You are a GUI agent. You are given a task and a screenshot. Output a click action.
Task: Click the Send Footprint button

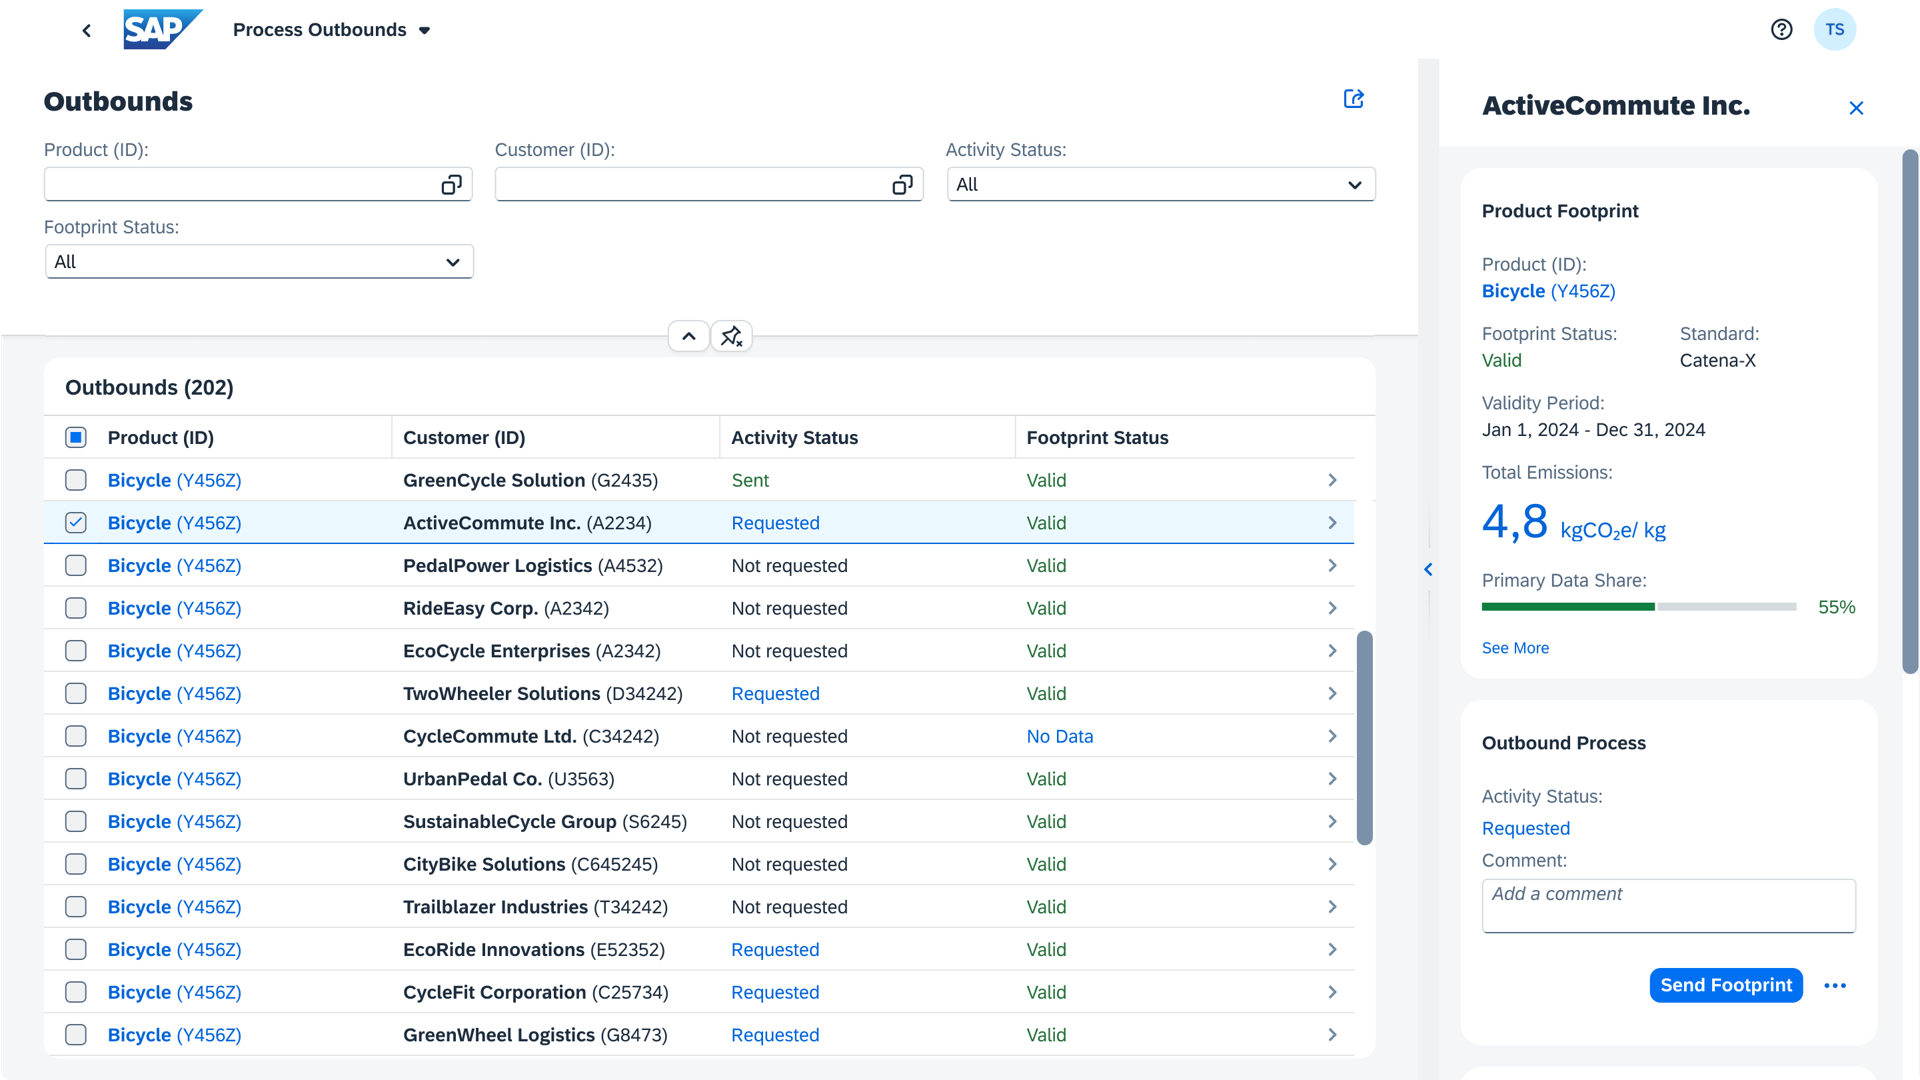[x=1725, y=986]
